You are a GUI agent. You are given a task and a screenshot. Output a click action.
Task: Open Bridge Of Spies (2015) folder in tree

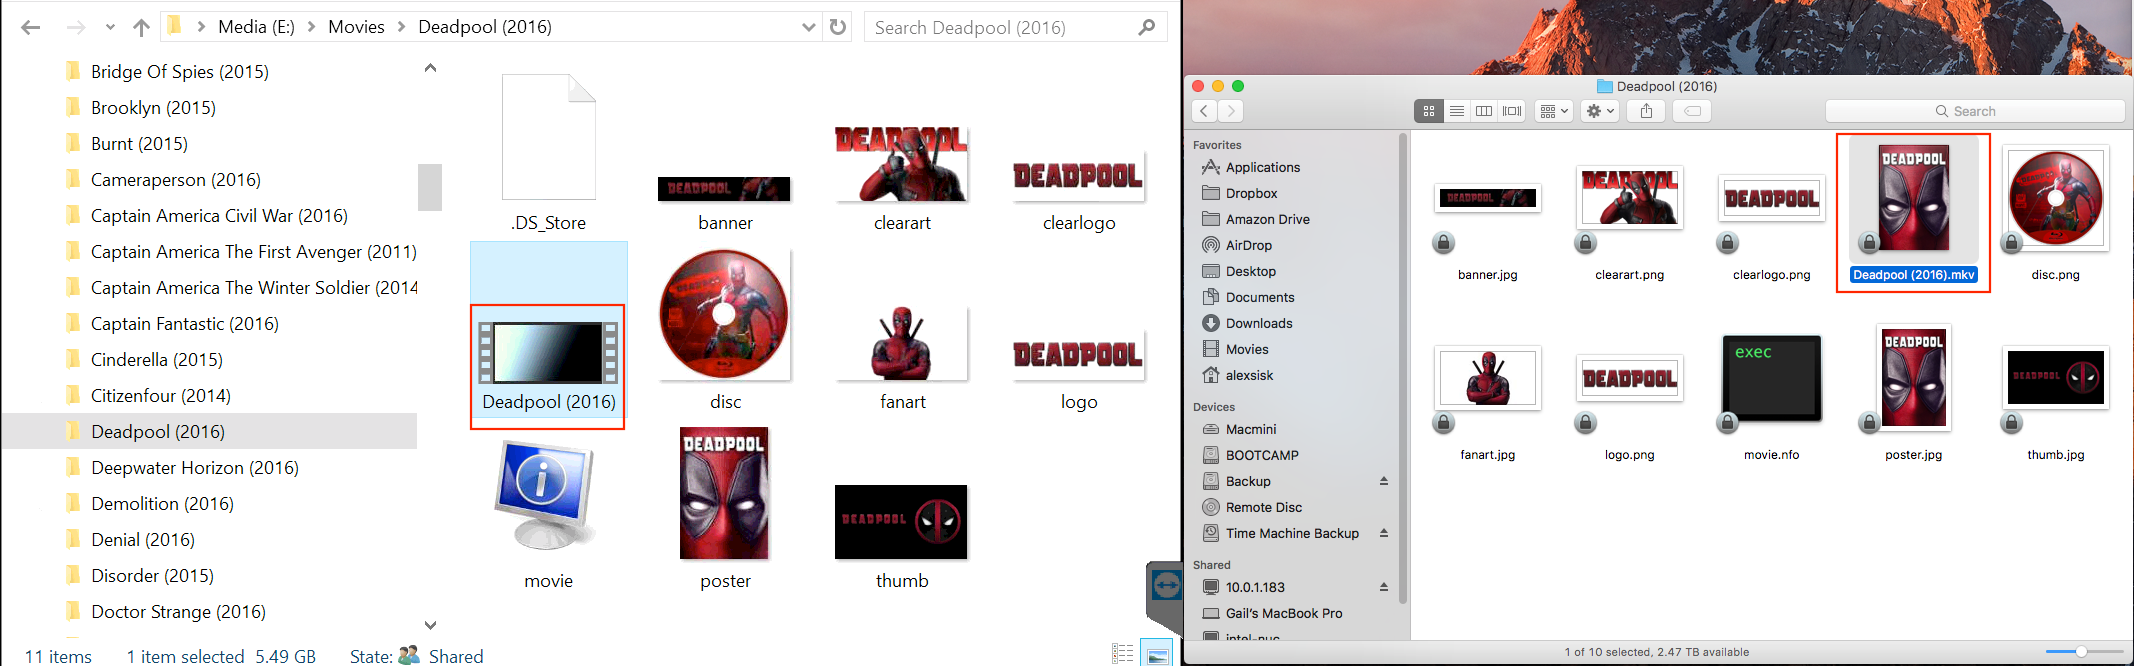179,71
